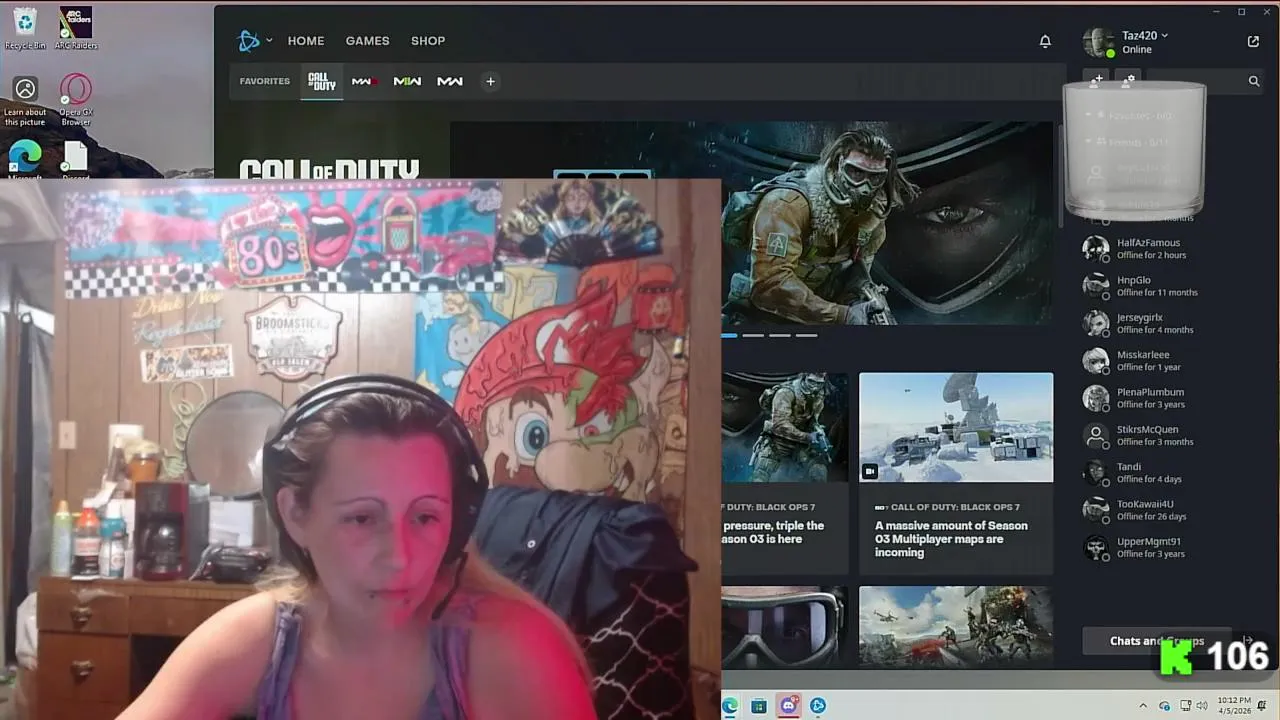Select Opera GX Browser desktop icon
The height and width of the screenshot is (720, 1280).
76,100
